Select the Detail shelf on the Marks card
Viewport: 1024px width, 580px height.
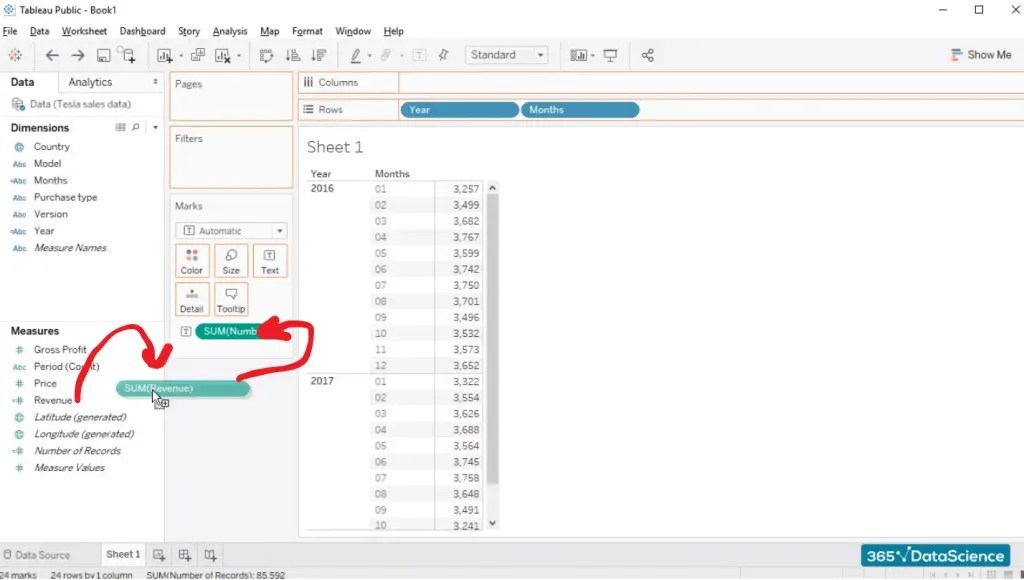[x=192, y=298]
